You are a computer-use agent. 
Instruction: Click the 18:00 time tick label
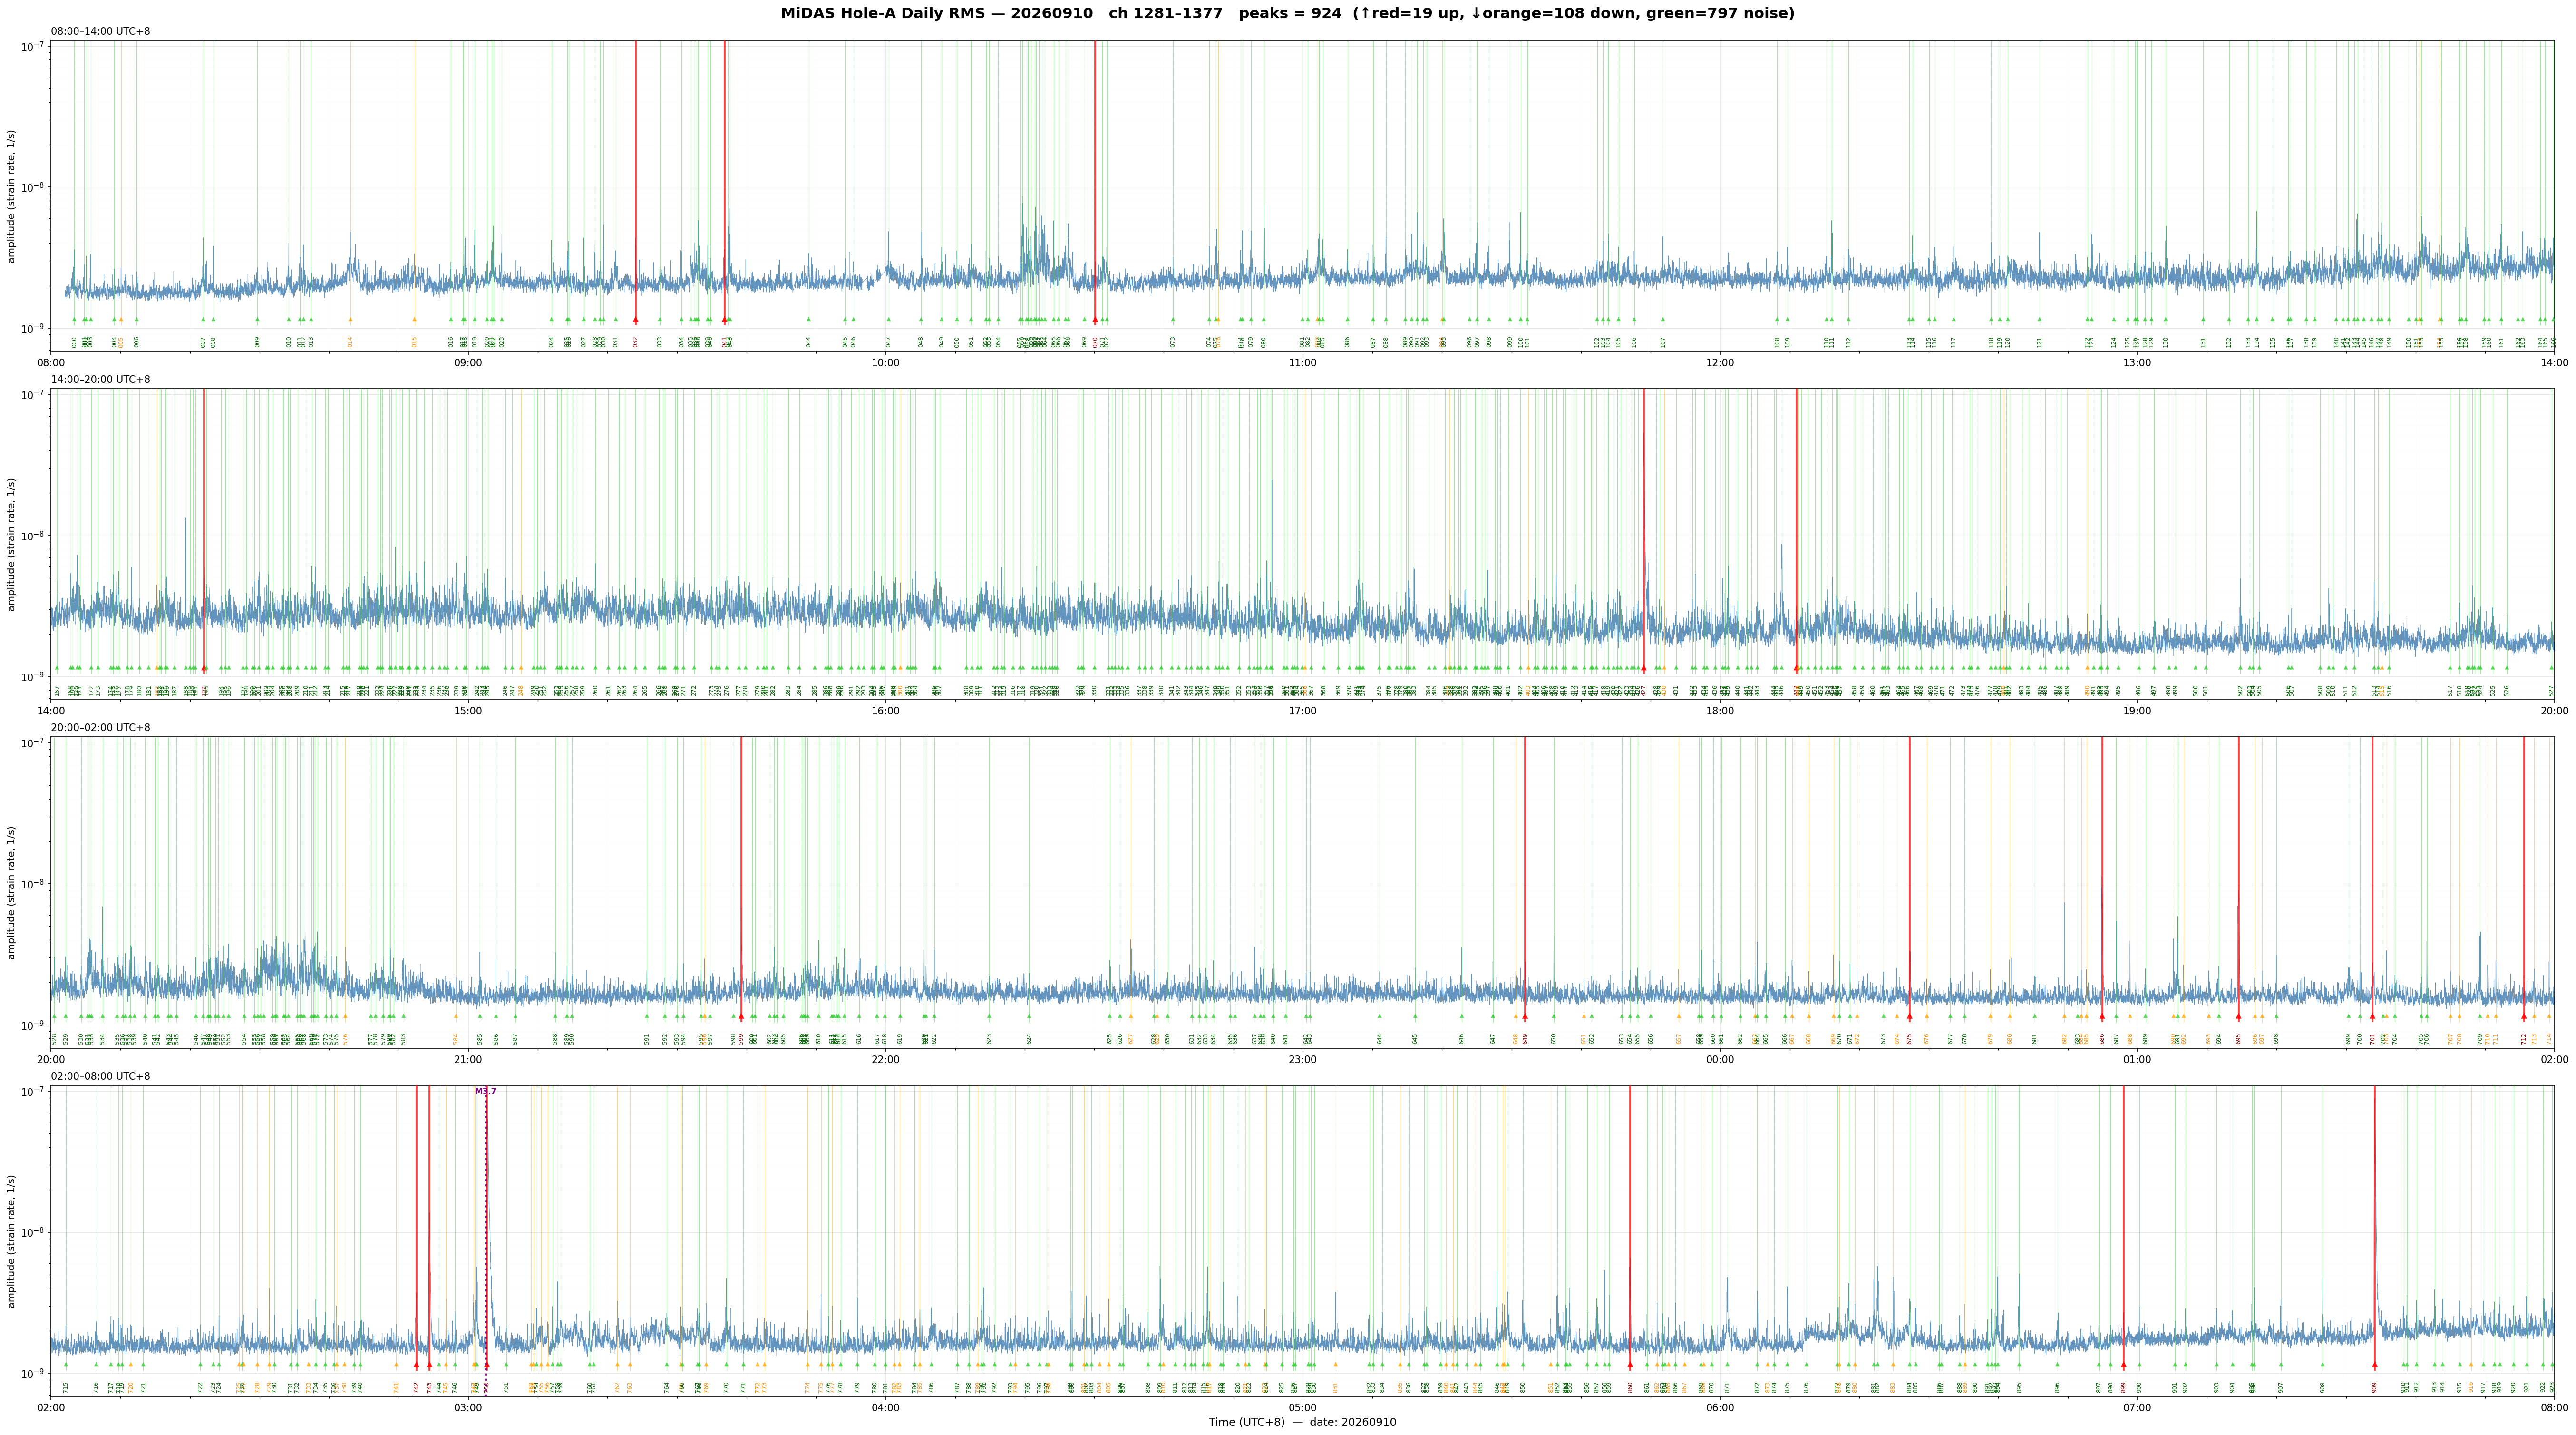pos(1720,711)
